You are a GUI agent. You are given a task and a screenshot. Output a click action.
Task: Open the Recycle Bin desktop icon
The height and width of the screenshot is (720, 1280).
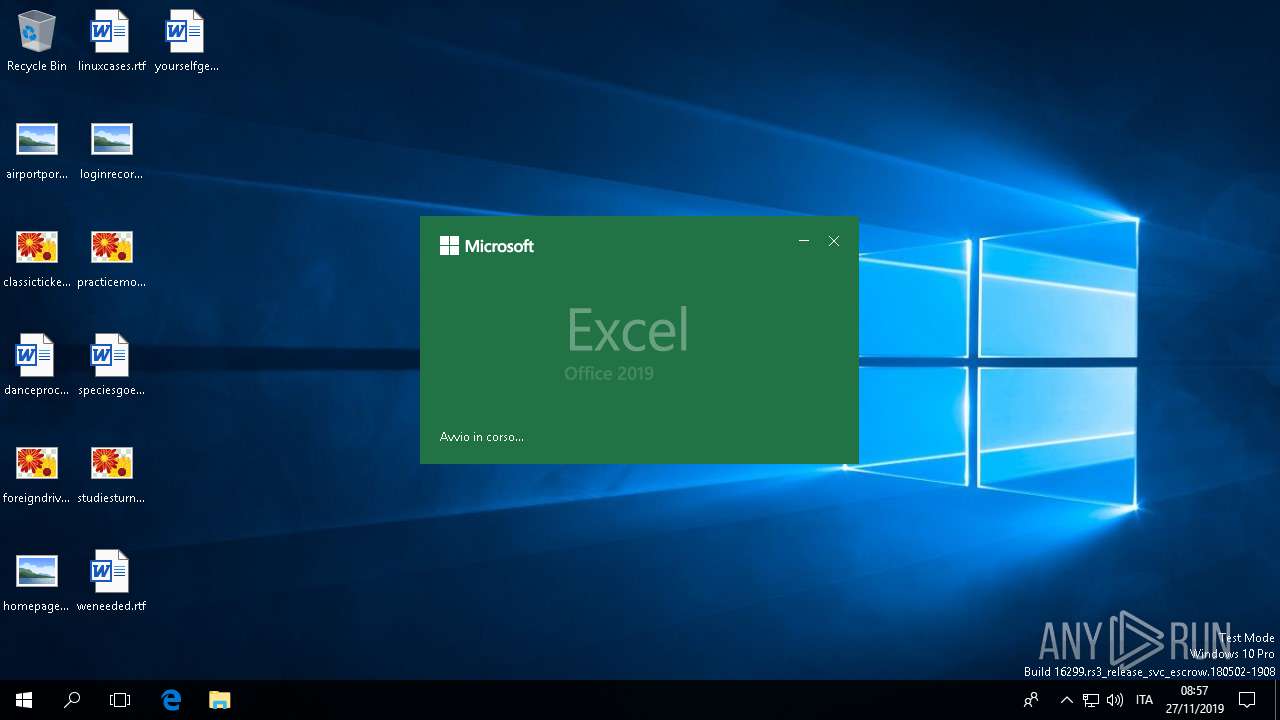[x=37, y=41]
